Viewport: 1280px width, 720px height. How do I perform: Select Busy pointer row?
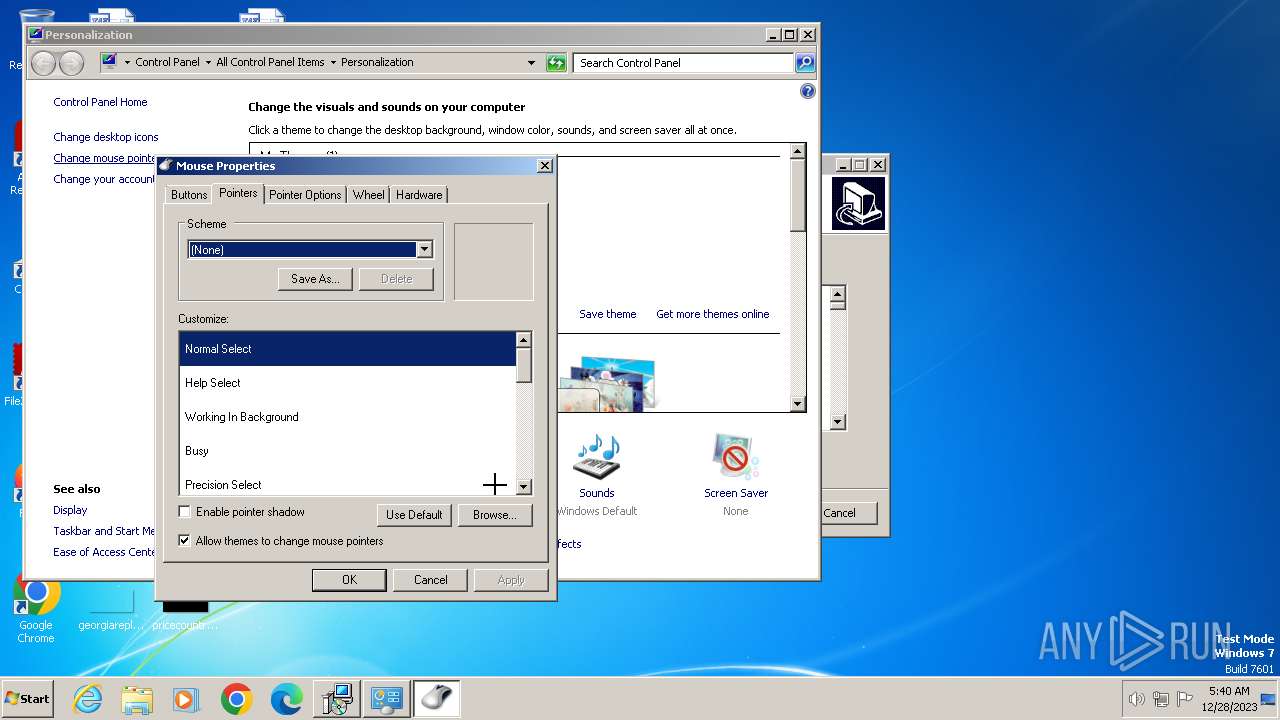347,451
